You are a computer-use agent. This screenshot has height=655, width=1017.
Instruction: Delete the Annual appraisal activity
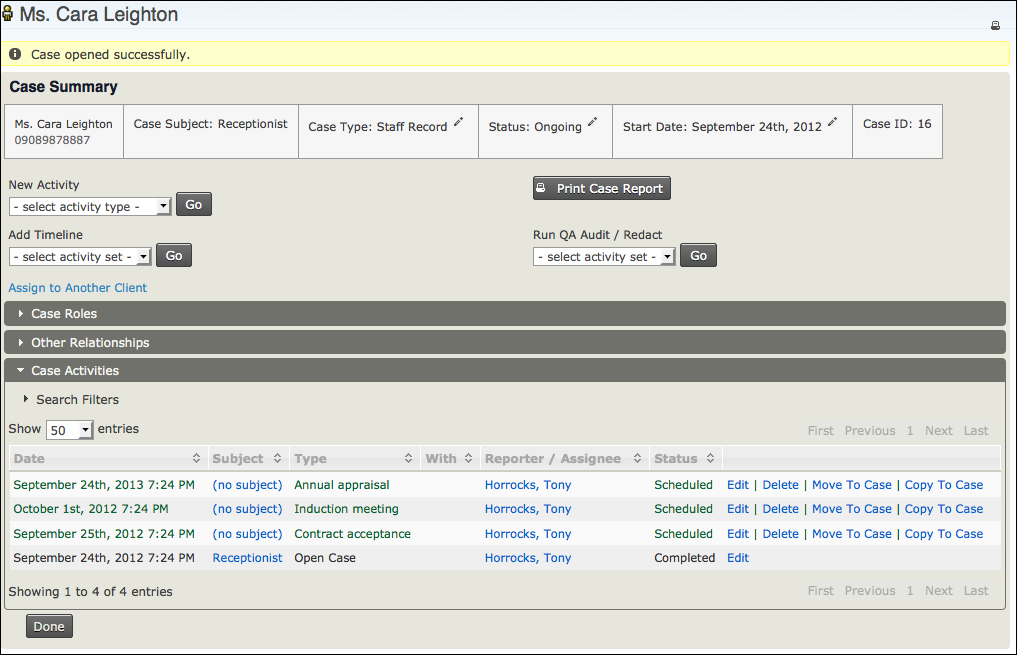tap(780, 485)
